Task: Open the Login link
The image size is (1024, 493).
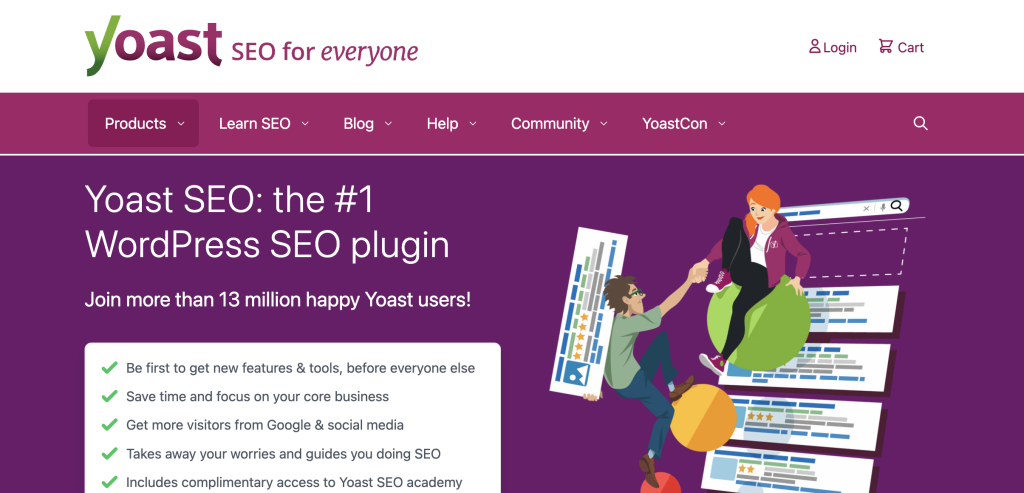Action: (833, 47)
